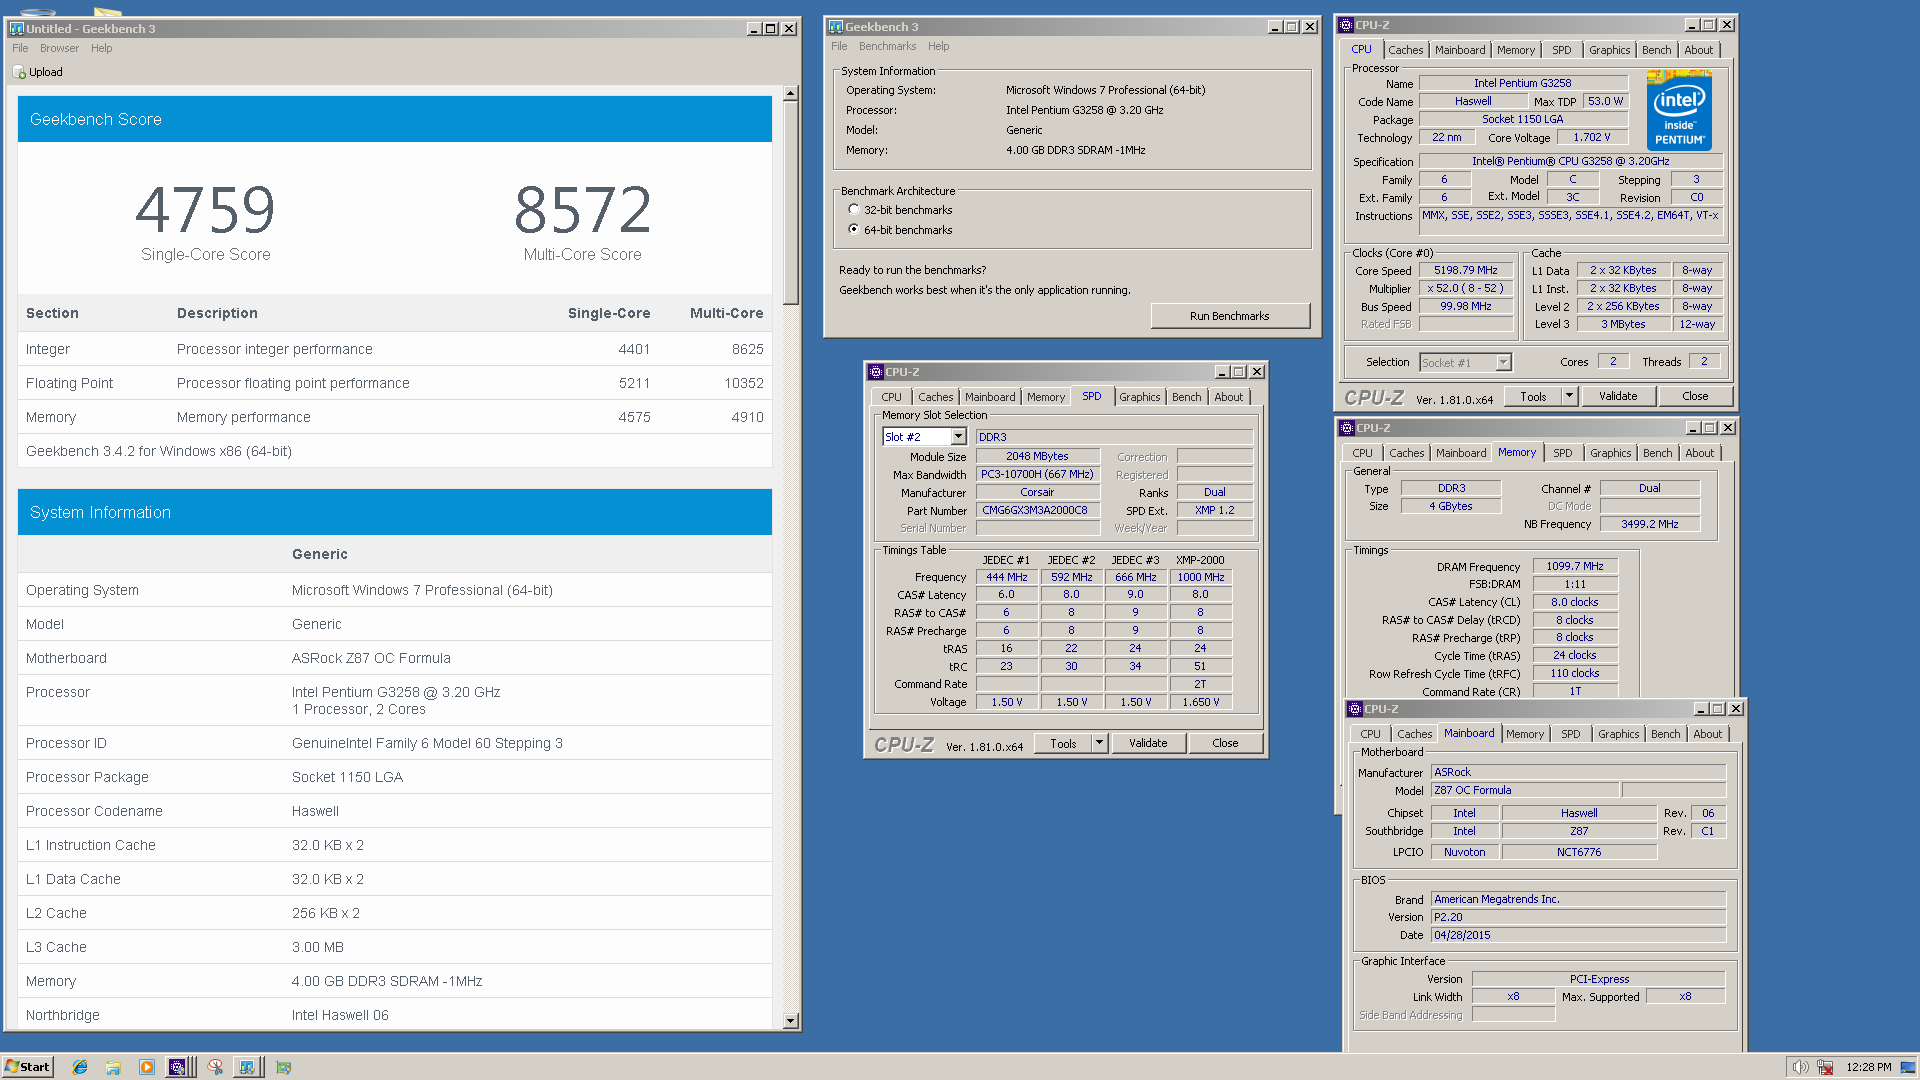This screenshot has width=1920, height=1080.
Task: Click scroll-up arrow in Geekbench results scrollbar
Action: 791,93
